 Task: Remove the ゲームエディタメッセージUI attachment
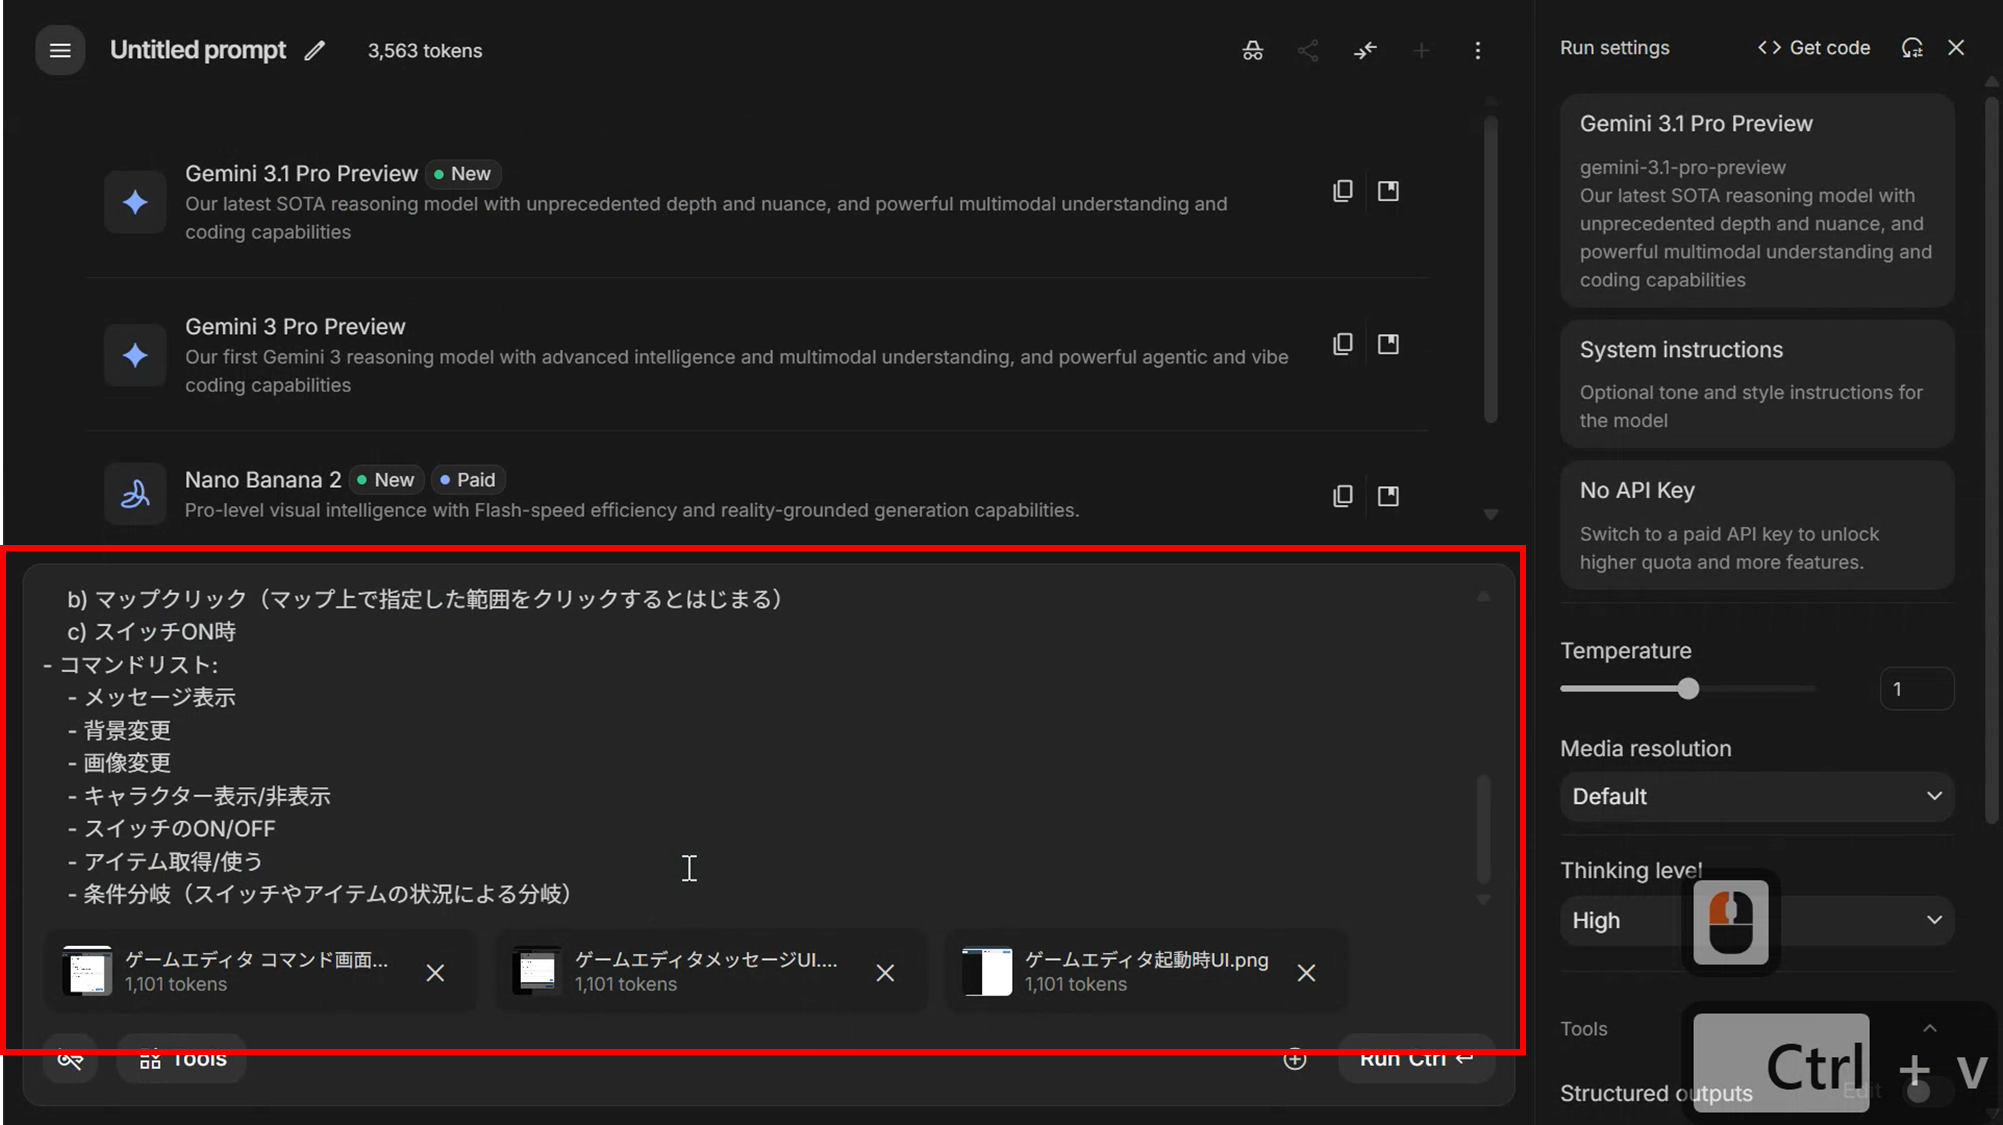[885, 973]
